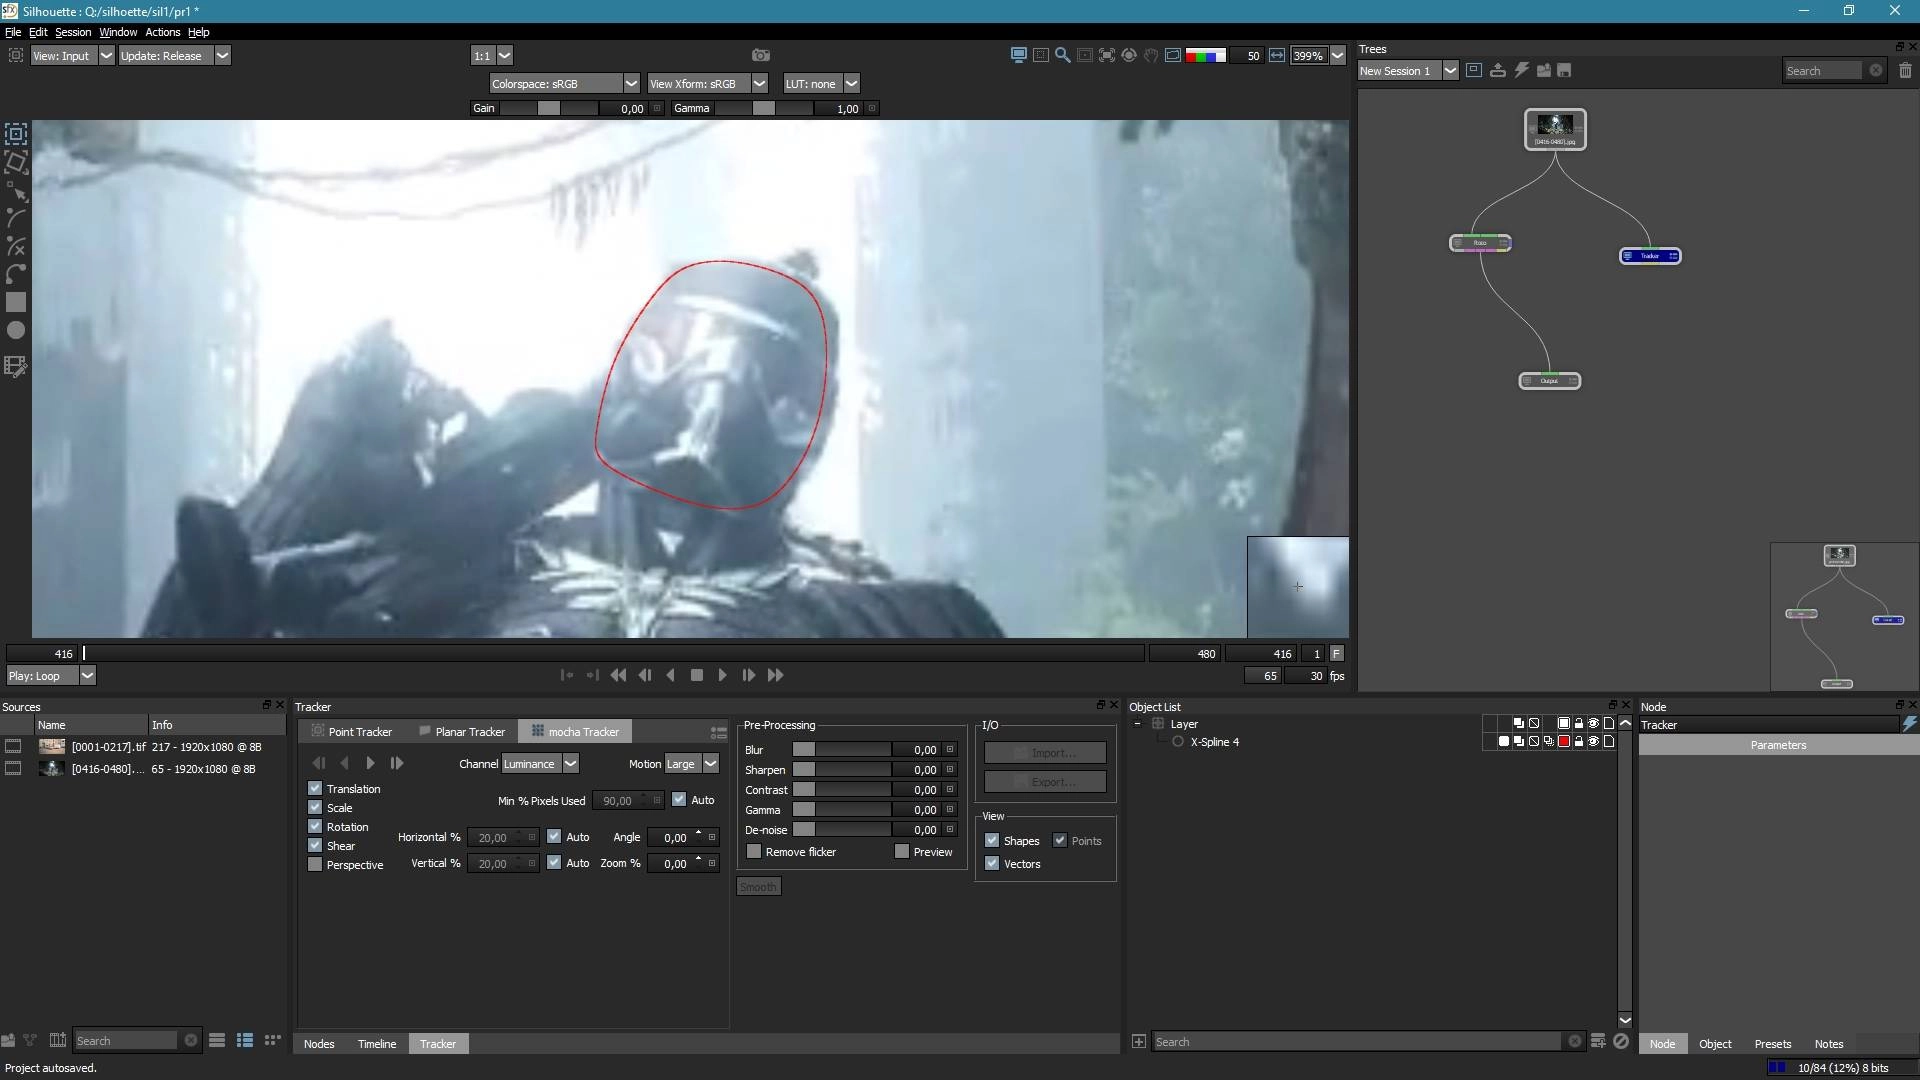Track forward with the mocha tracker play arrow

[371, 763]
